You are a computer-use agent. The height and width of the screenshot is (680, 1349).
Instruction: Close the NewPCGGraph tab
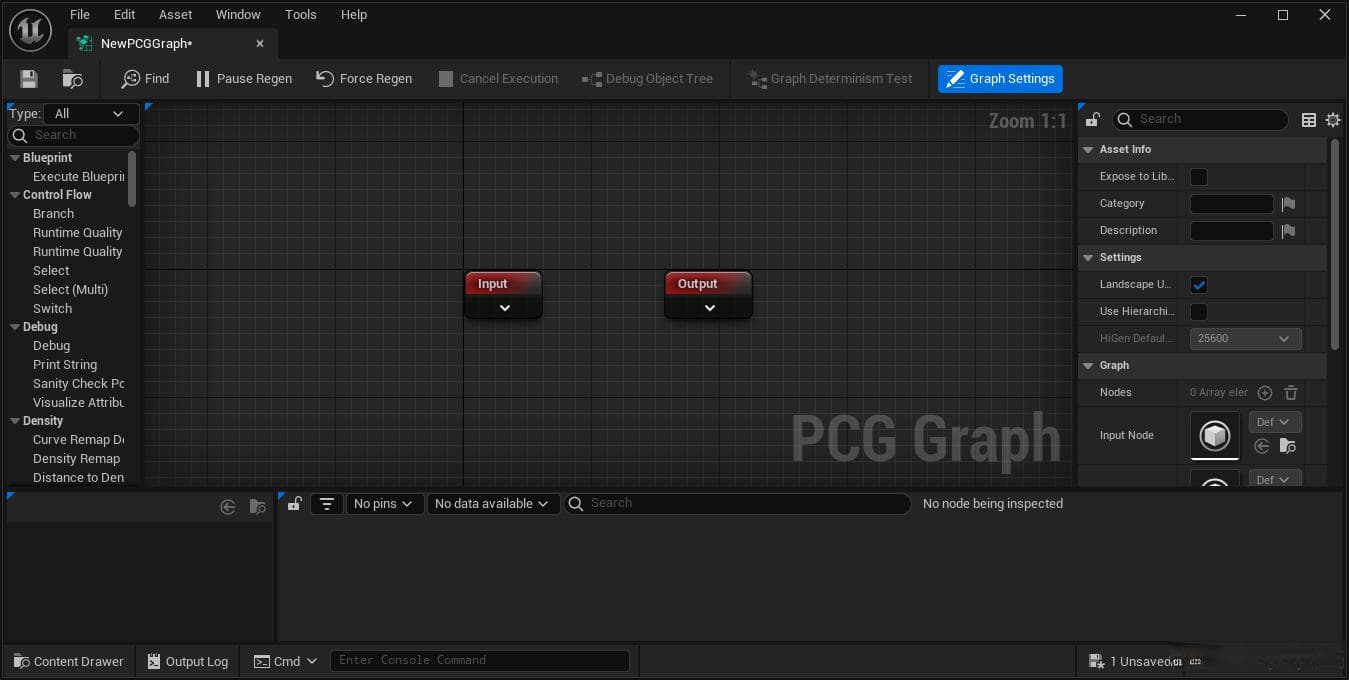coord(260,43)
